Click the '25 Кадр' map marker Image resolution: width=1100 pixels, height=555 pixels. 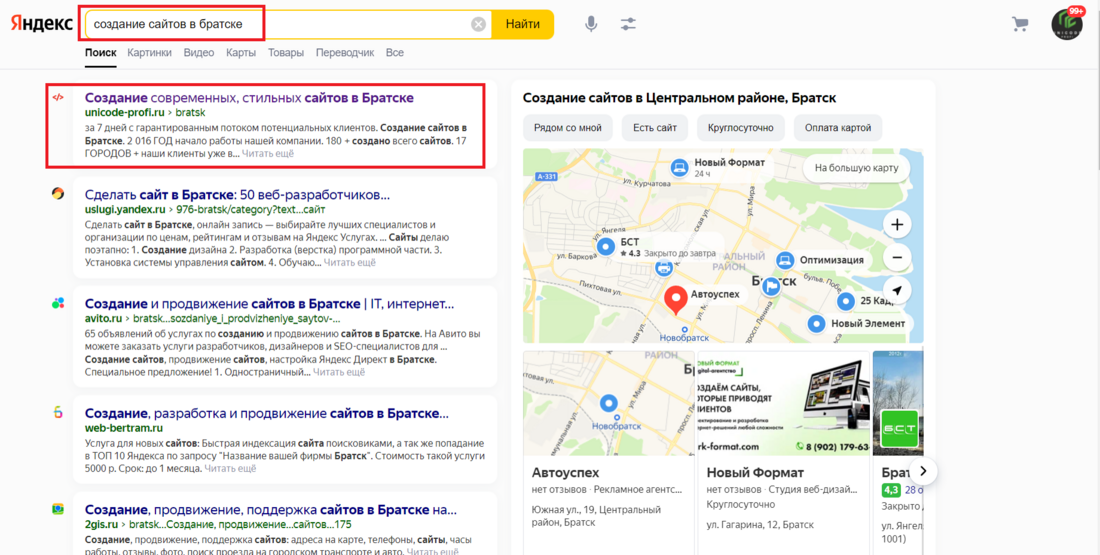tap(847, 301)
